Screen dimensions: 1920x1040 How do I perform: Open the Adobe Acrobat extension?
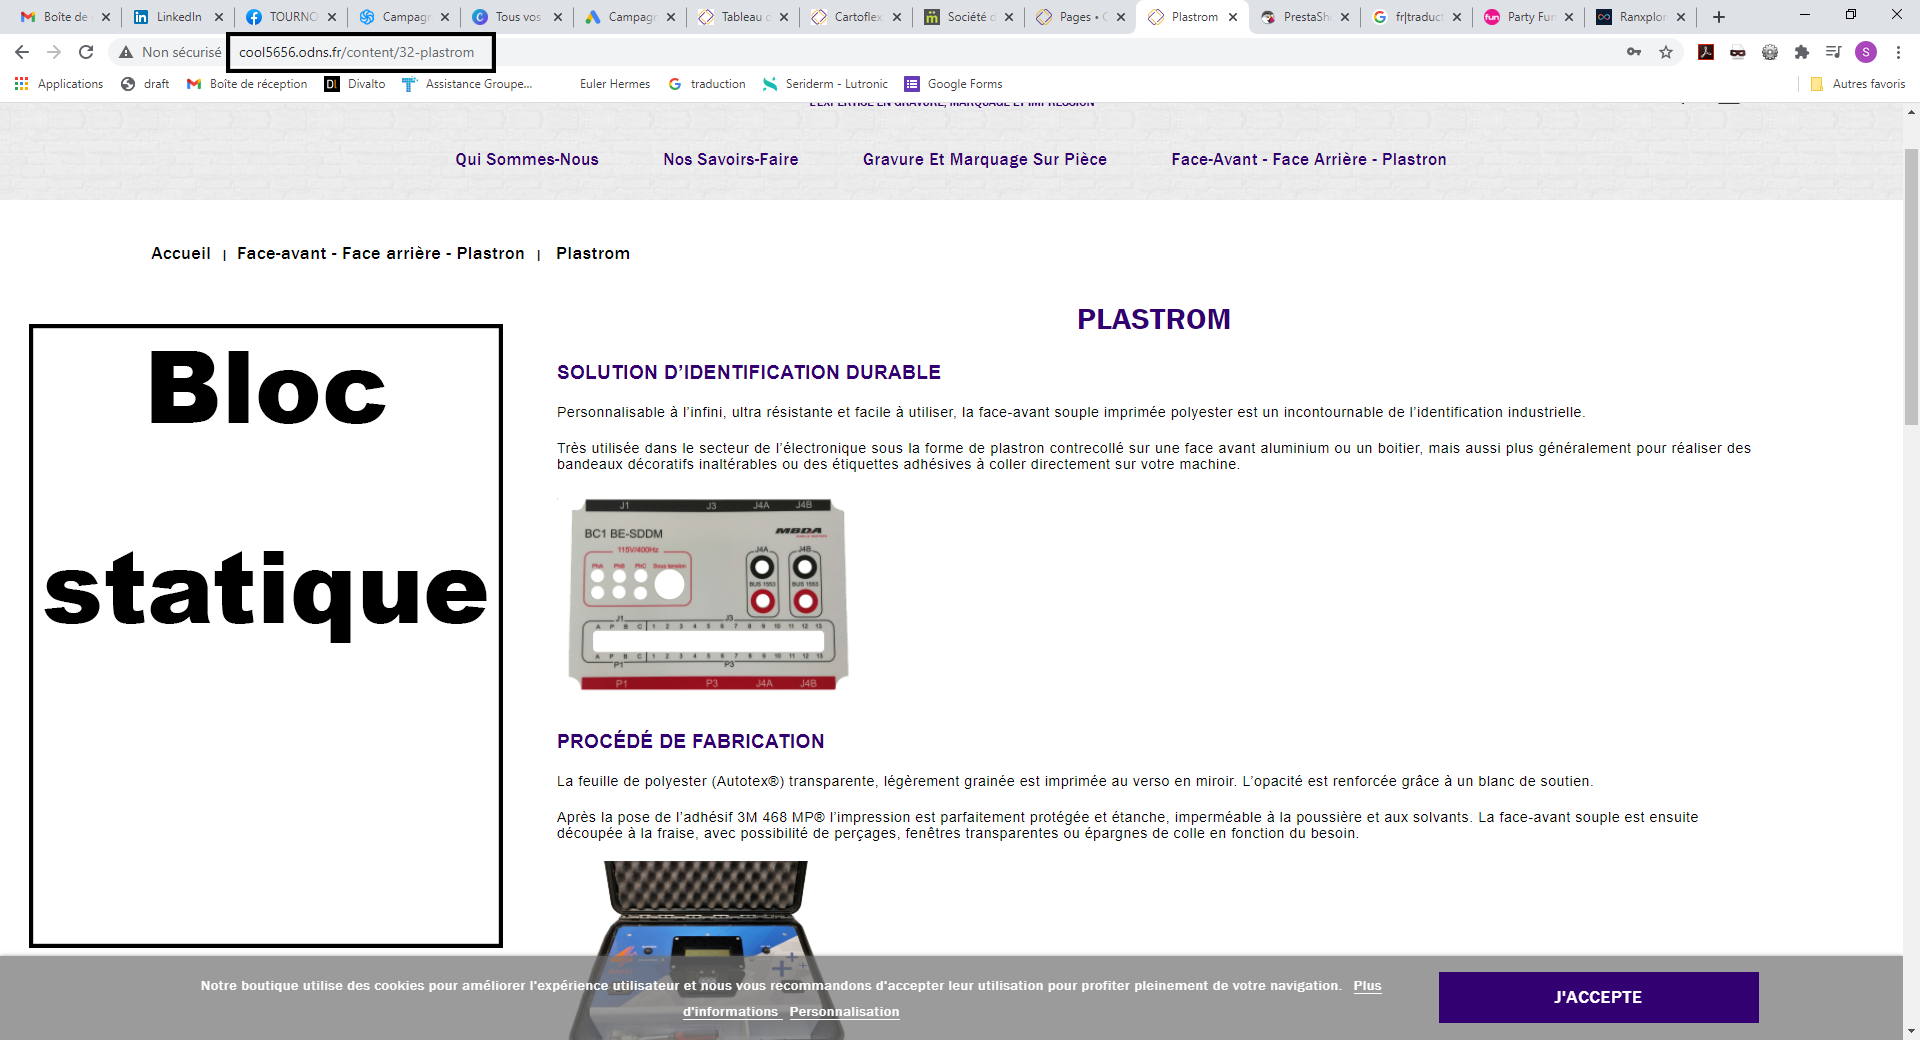1706,52
